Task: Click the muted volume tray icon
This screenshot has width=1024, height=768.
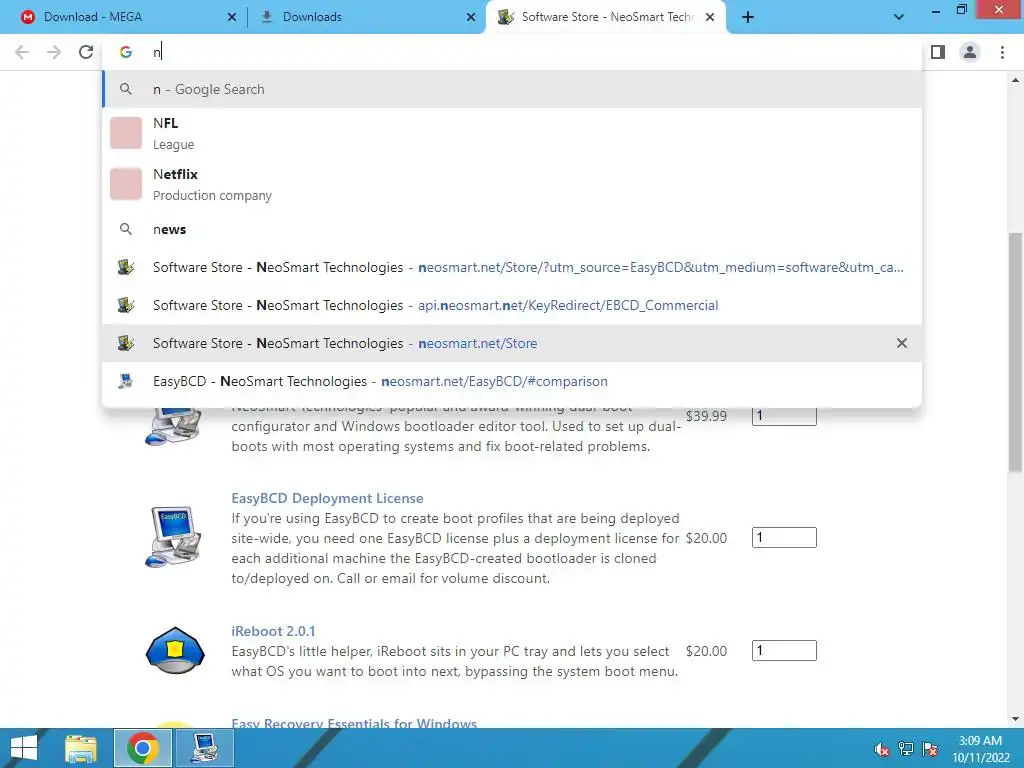Action: click(881, 749)
